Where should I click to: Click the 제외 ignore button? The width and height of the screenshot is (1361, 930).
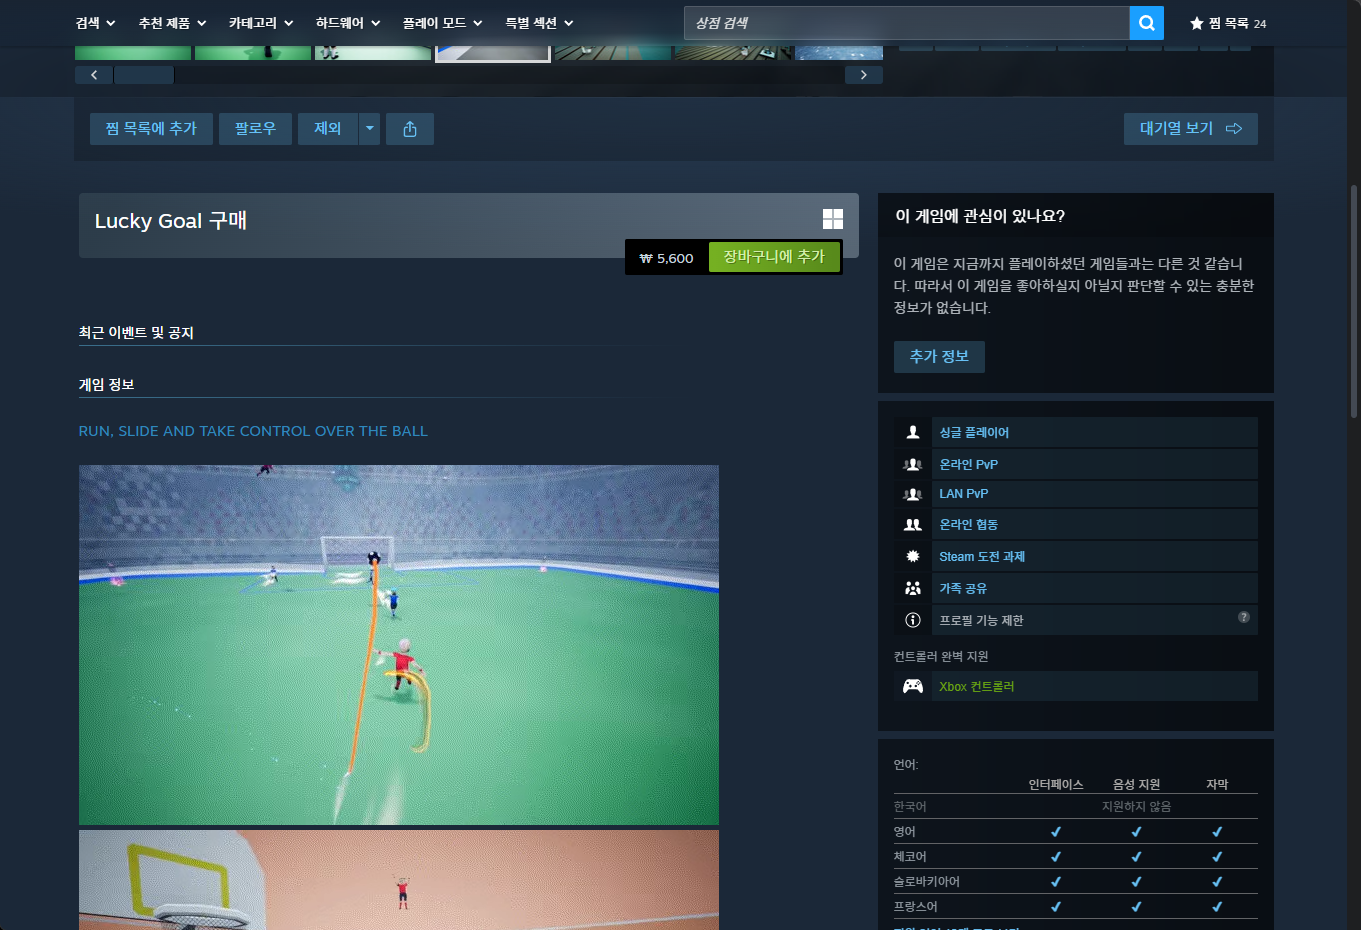tap(328, 129)
